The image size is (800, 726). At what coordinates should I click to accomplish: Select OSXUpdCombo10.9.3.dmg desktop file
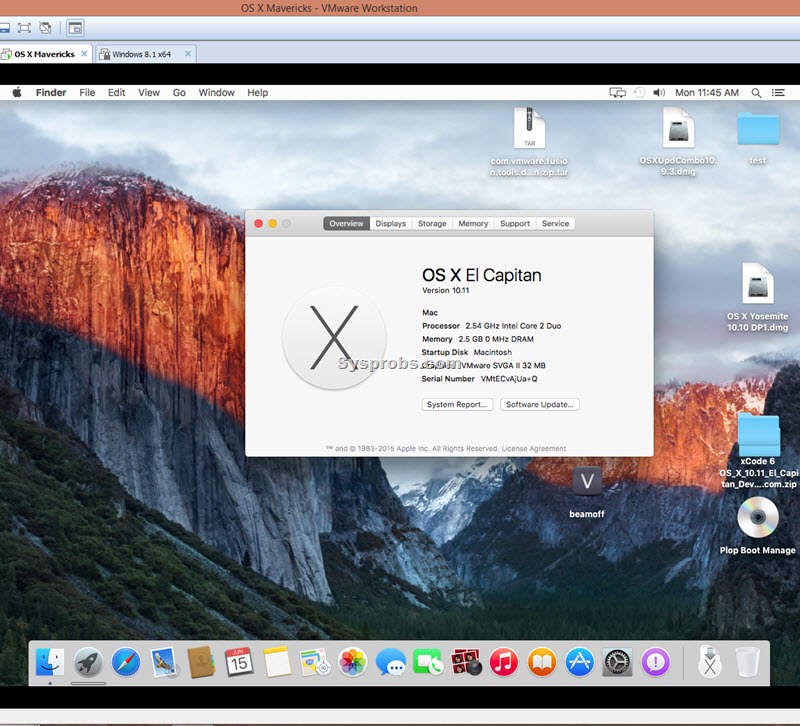(678, 142)
